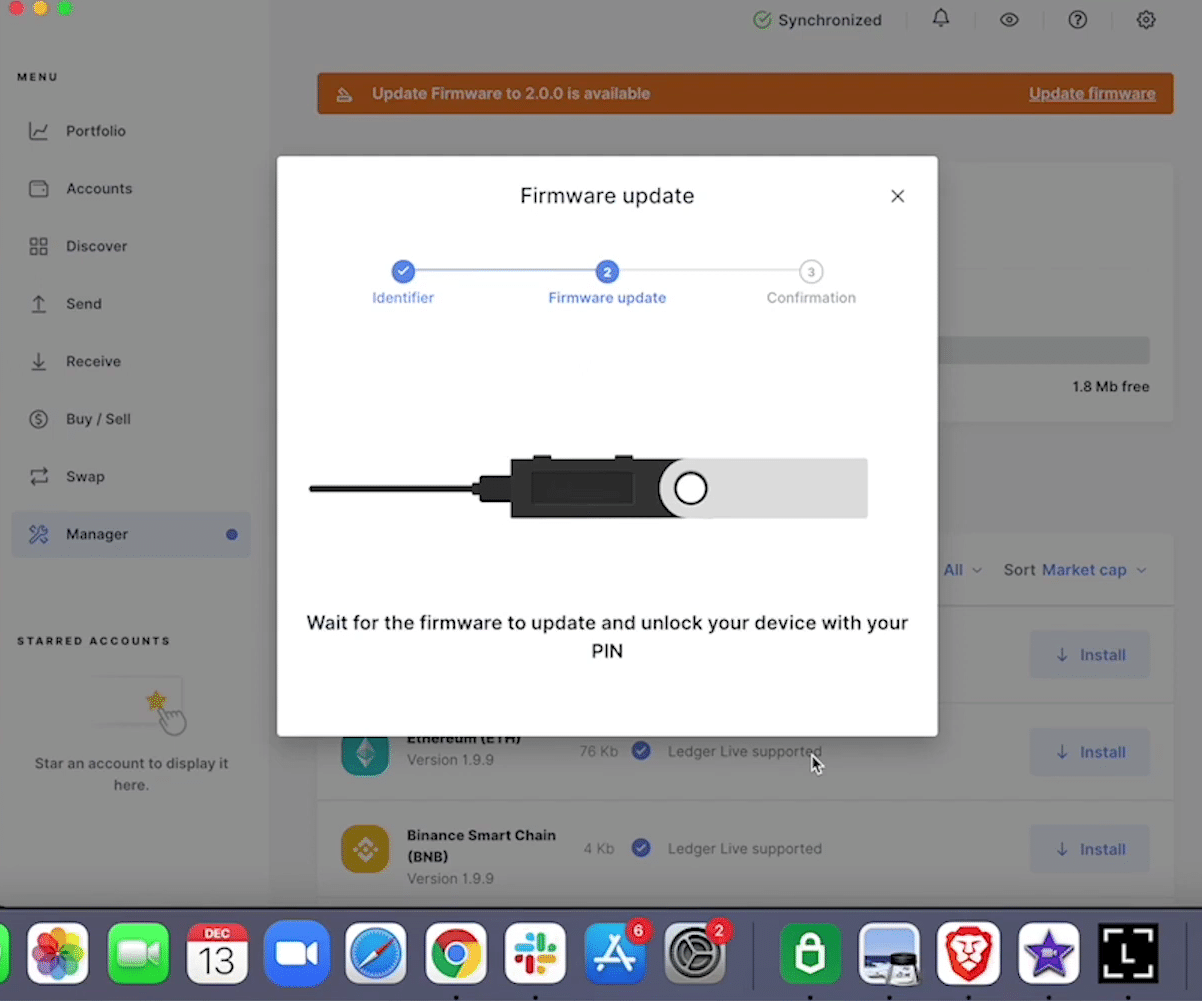Toggle discreet mode eye icon

point(1009,20)
